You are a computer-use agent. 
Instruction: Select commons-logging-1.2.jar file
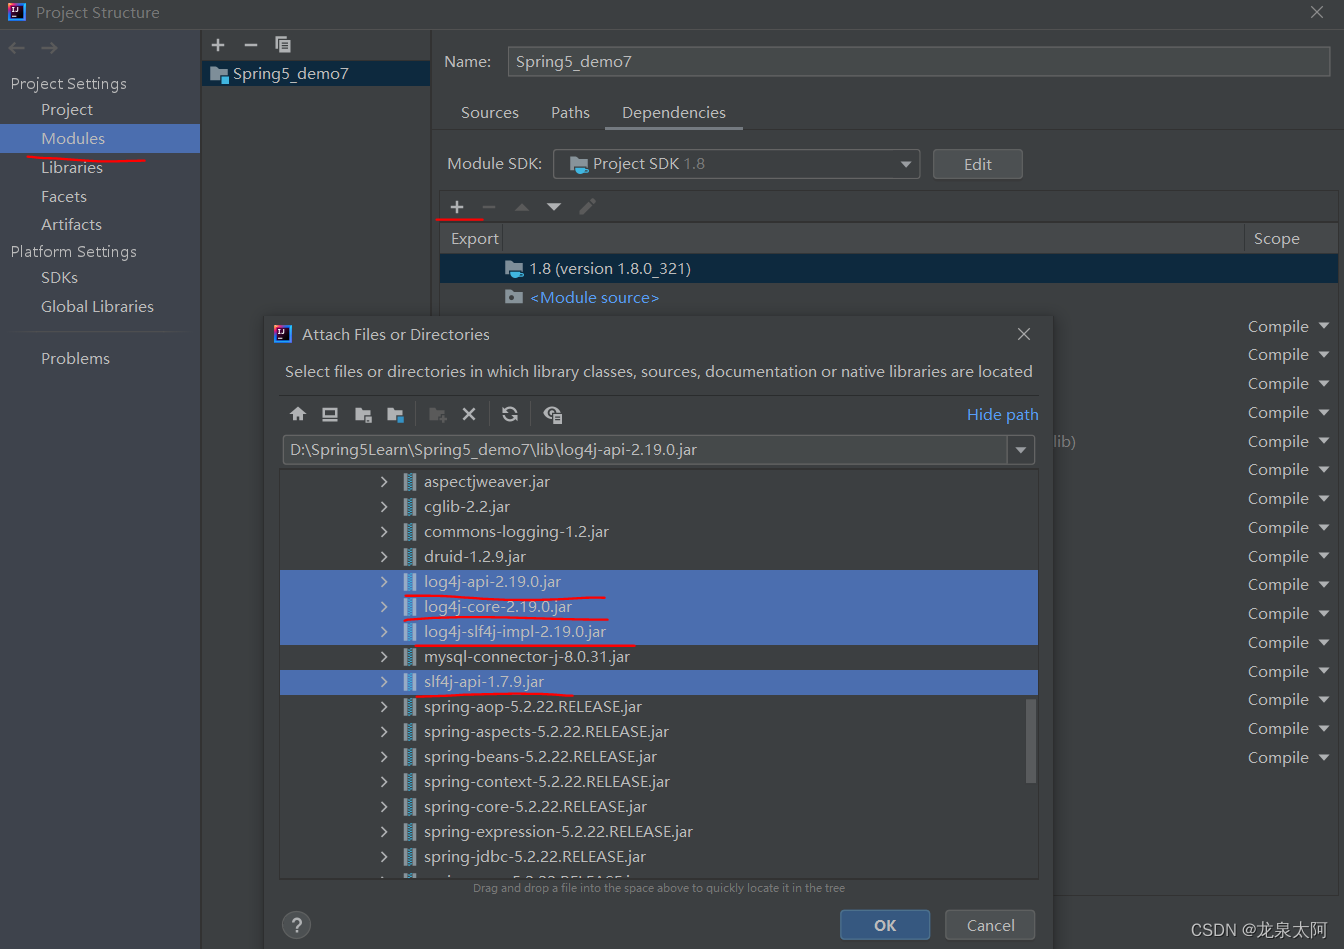[516, 532]
